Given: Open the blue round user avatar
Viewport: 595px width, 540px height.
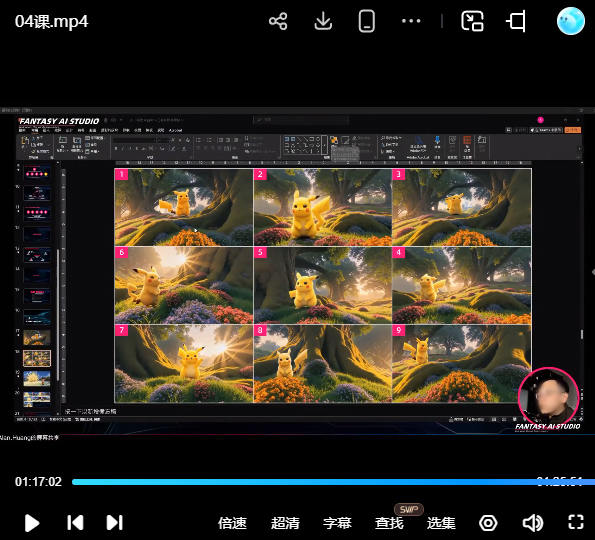Looking at the screenshot, I should (x=570, y=21).
